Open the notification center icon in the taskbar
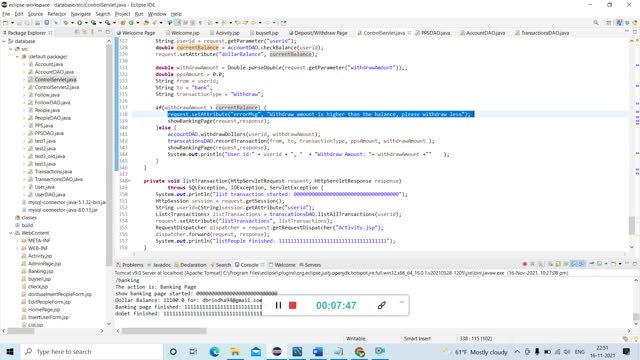640x360 pixels. (627, 351)
